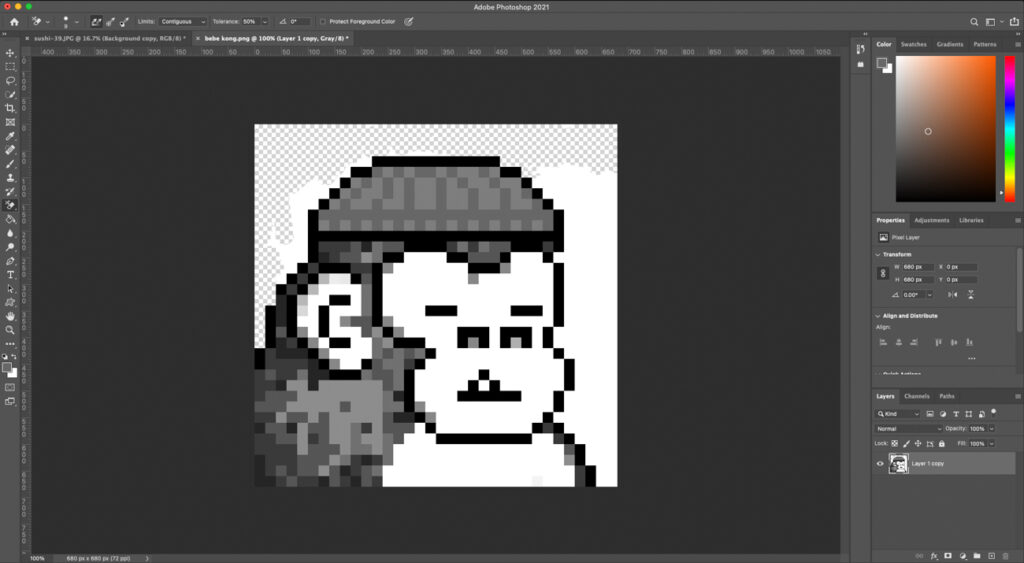Open the Limits Contiguous dropdown
The width and height of the screenshot is (1024, 563).
[183, 21]
